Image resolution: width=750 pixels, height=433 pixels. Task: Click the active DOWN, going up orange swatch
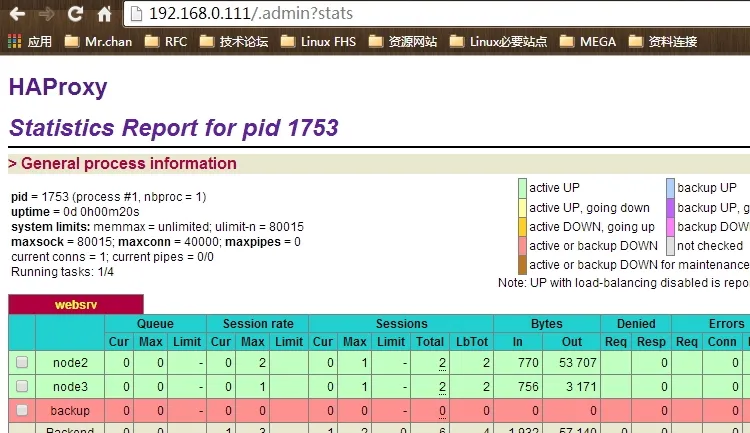click(x=522, y=227)
